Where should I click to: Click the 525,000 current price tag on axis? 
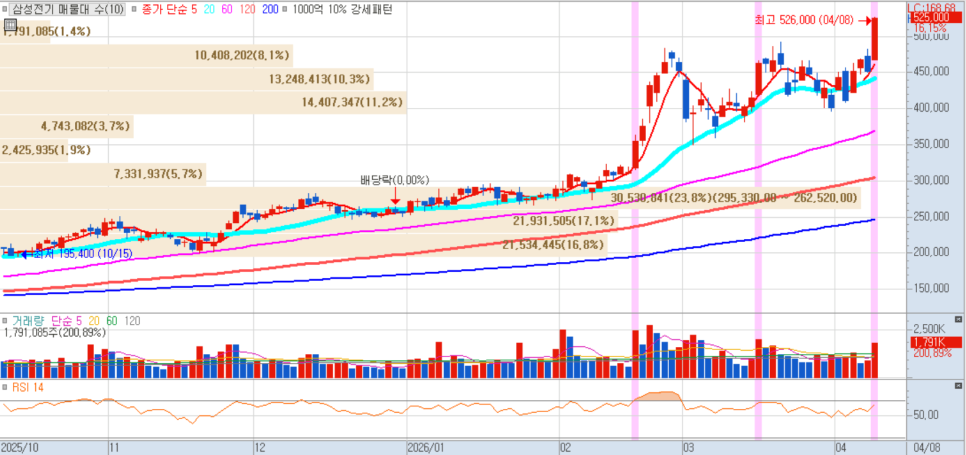pos(935,17)
